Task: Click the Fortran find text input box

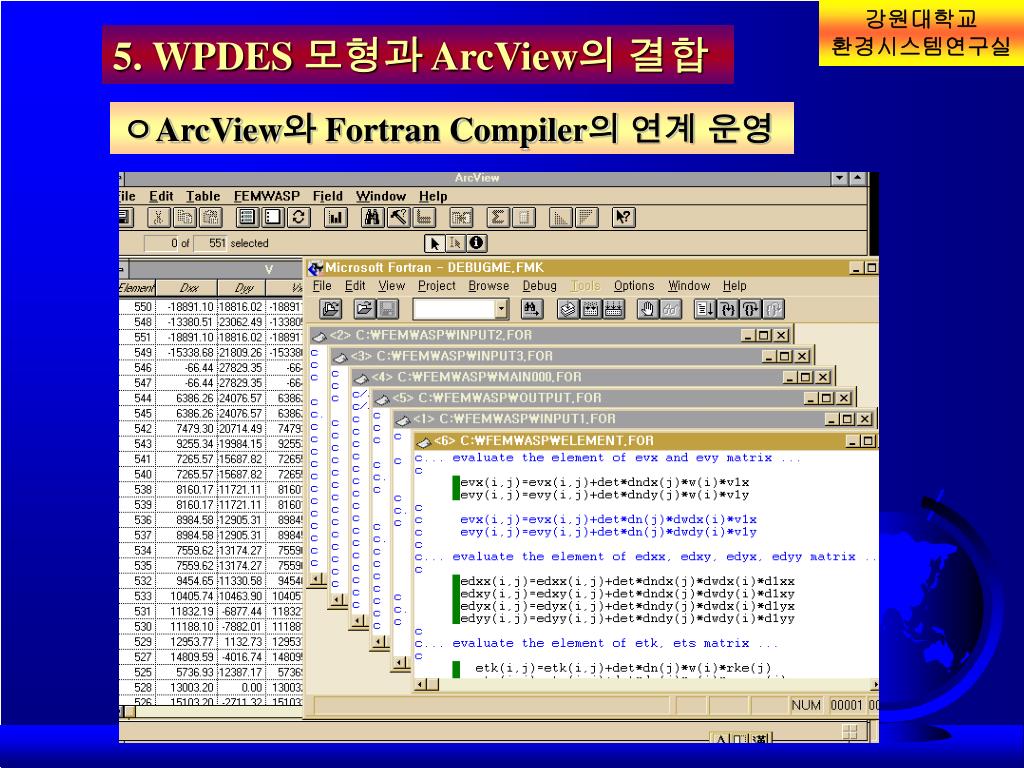Action: tap(454, 309)
